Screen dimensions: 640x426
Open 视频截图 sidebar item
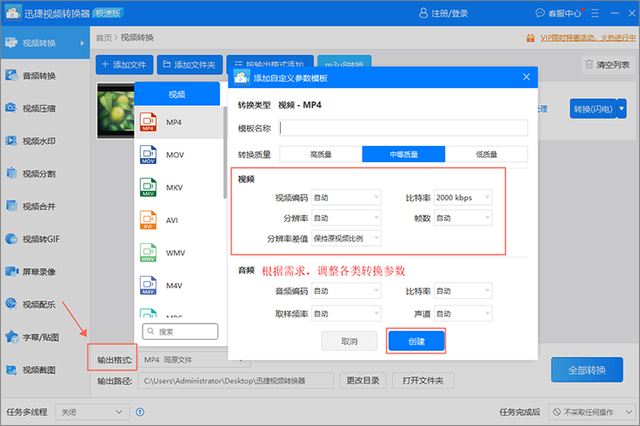(x=45, y=370)
